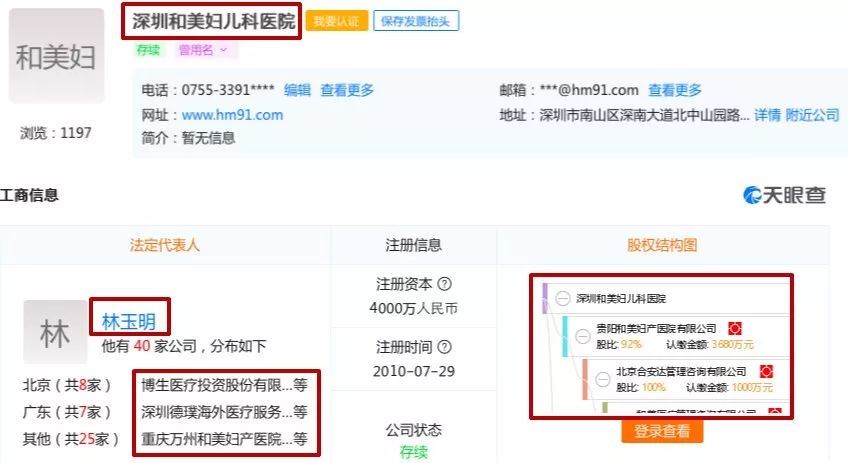
Task: Click 查看更多 beside the phone number
Action: 347,90
